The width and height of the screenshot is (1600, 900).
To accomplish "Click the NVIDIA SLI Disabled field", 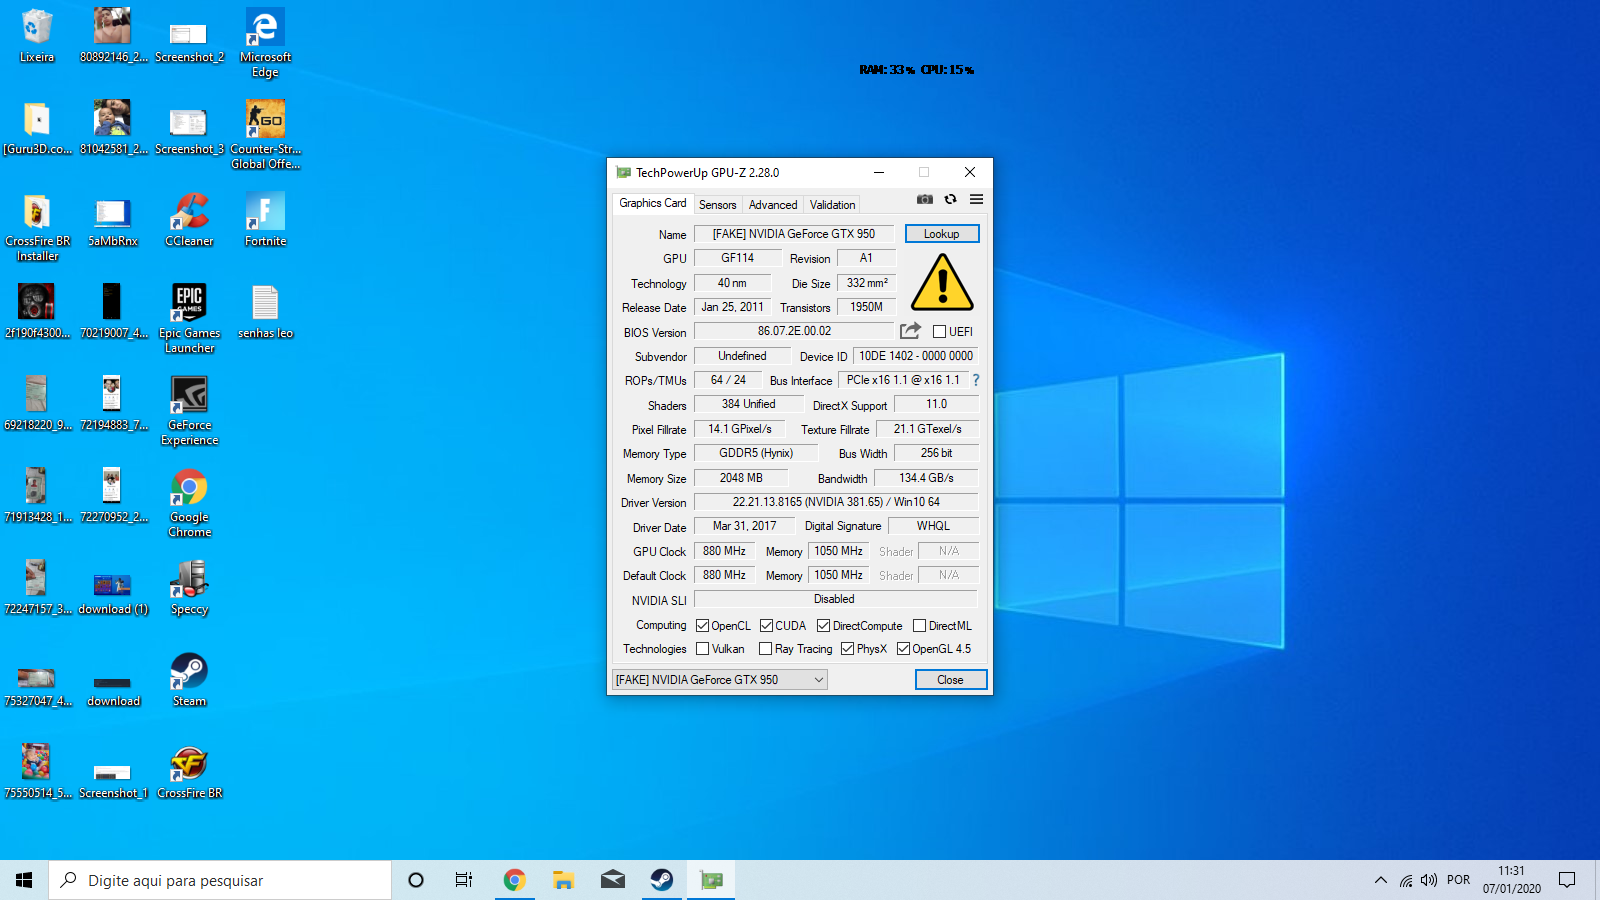I will coord(834,599).
